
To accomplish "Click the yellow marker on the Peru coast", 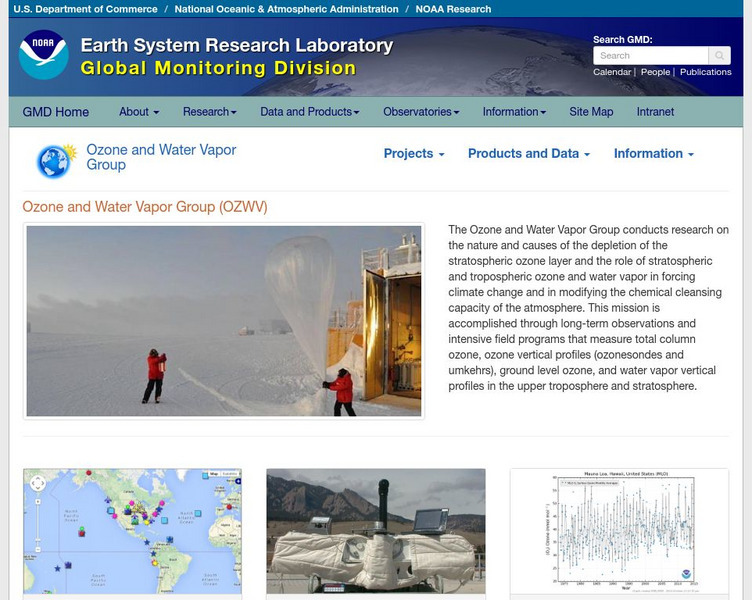I will pos(155,564).
